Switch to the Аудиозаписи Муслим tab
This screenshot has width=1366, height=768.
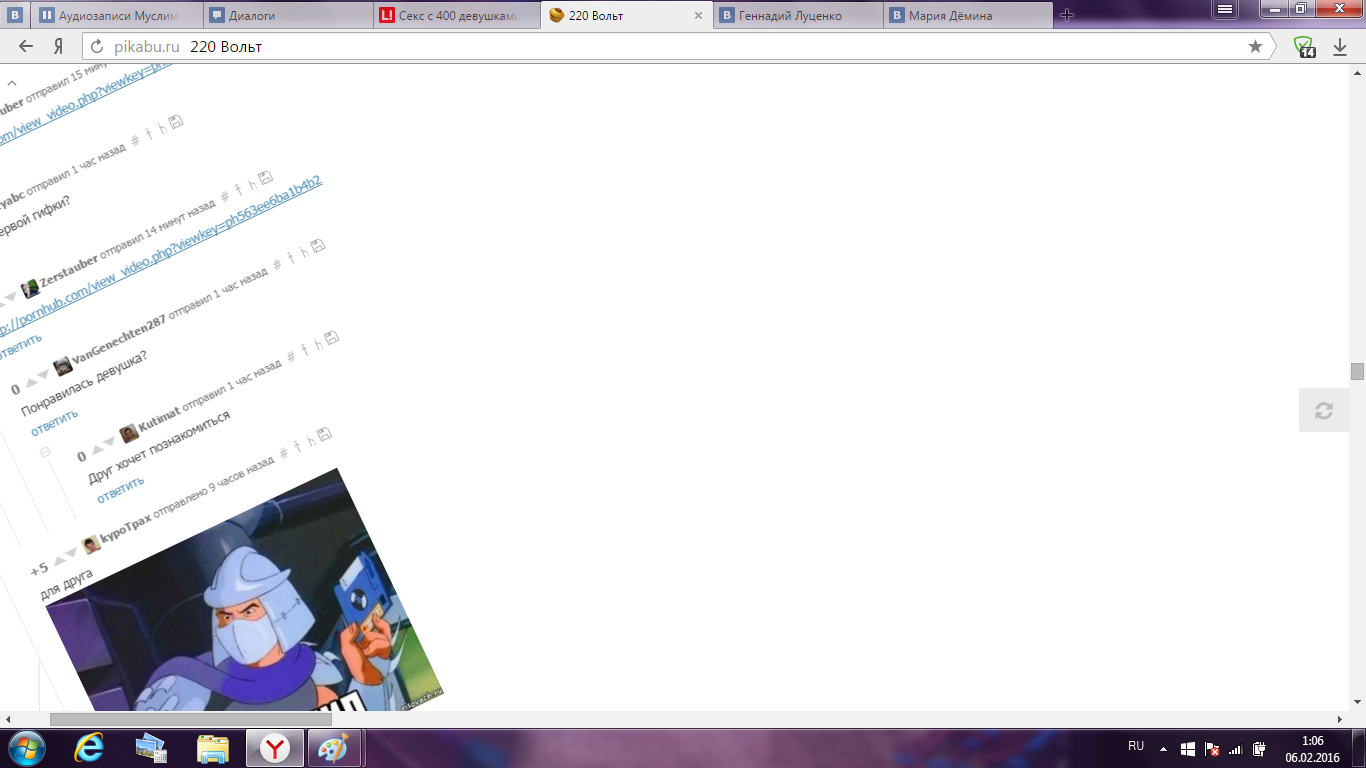point(118,15)
